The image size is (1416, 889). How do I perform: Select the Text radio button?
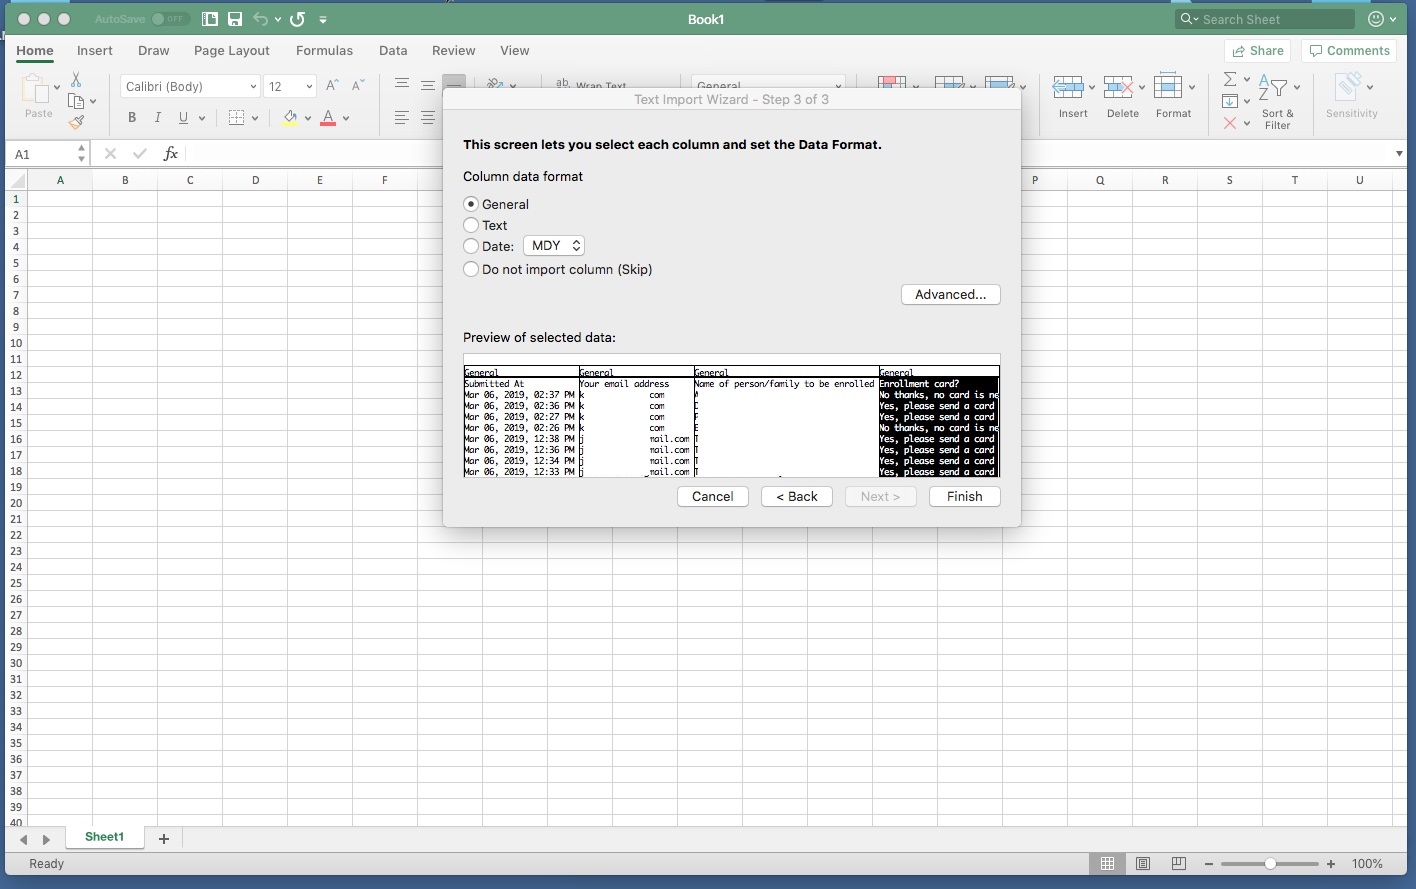point(471,225)
